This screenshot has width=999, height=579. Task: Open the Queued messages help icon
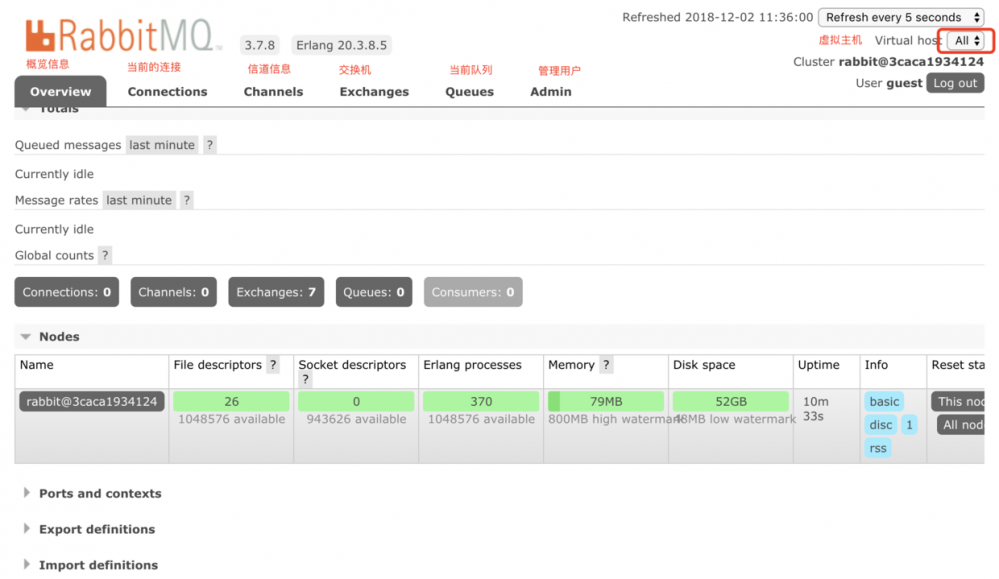point(208,144)
